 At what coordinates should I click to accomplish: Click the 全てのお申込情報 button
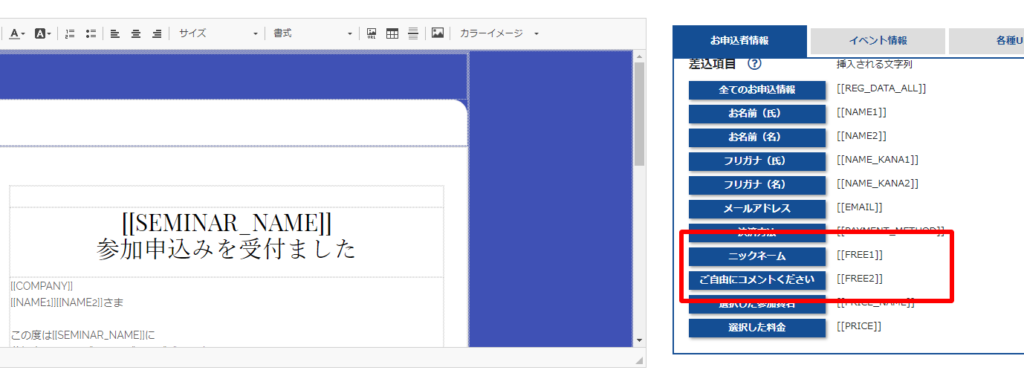757,90
